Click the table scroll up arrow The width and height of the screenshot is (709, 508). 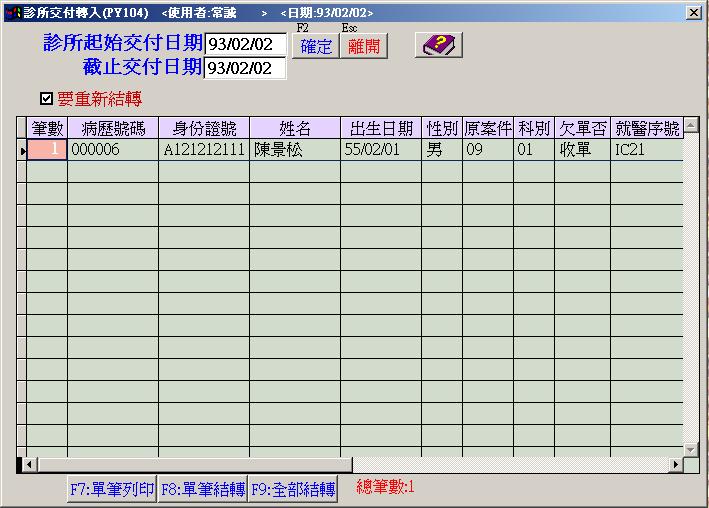point(690,125)
